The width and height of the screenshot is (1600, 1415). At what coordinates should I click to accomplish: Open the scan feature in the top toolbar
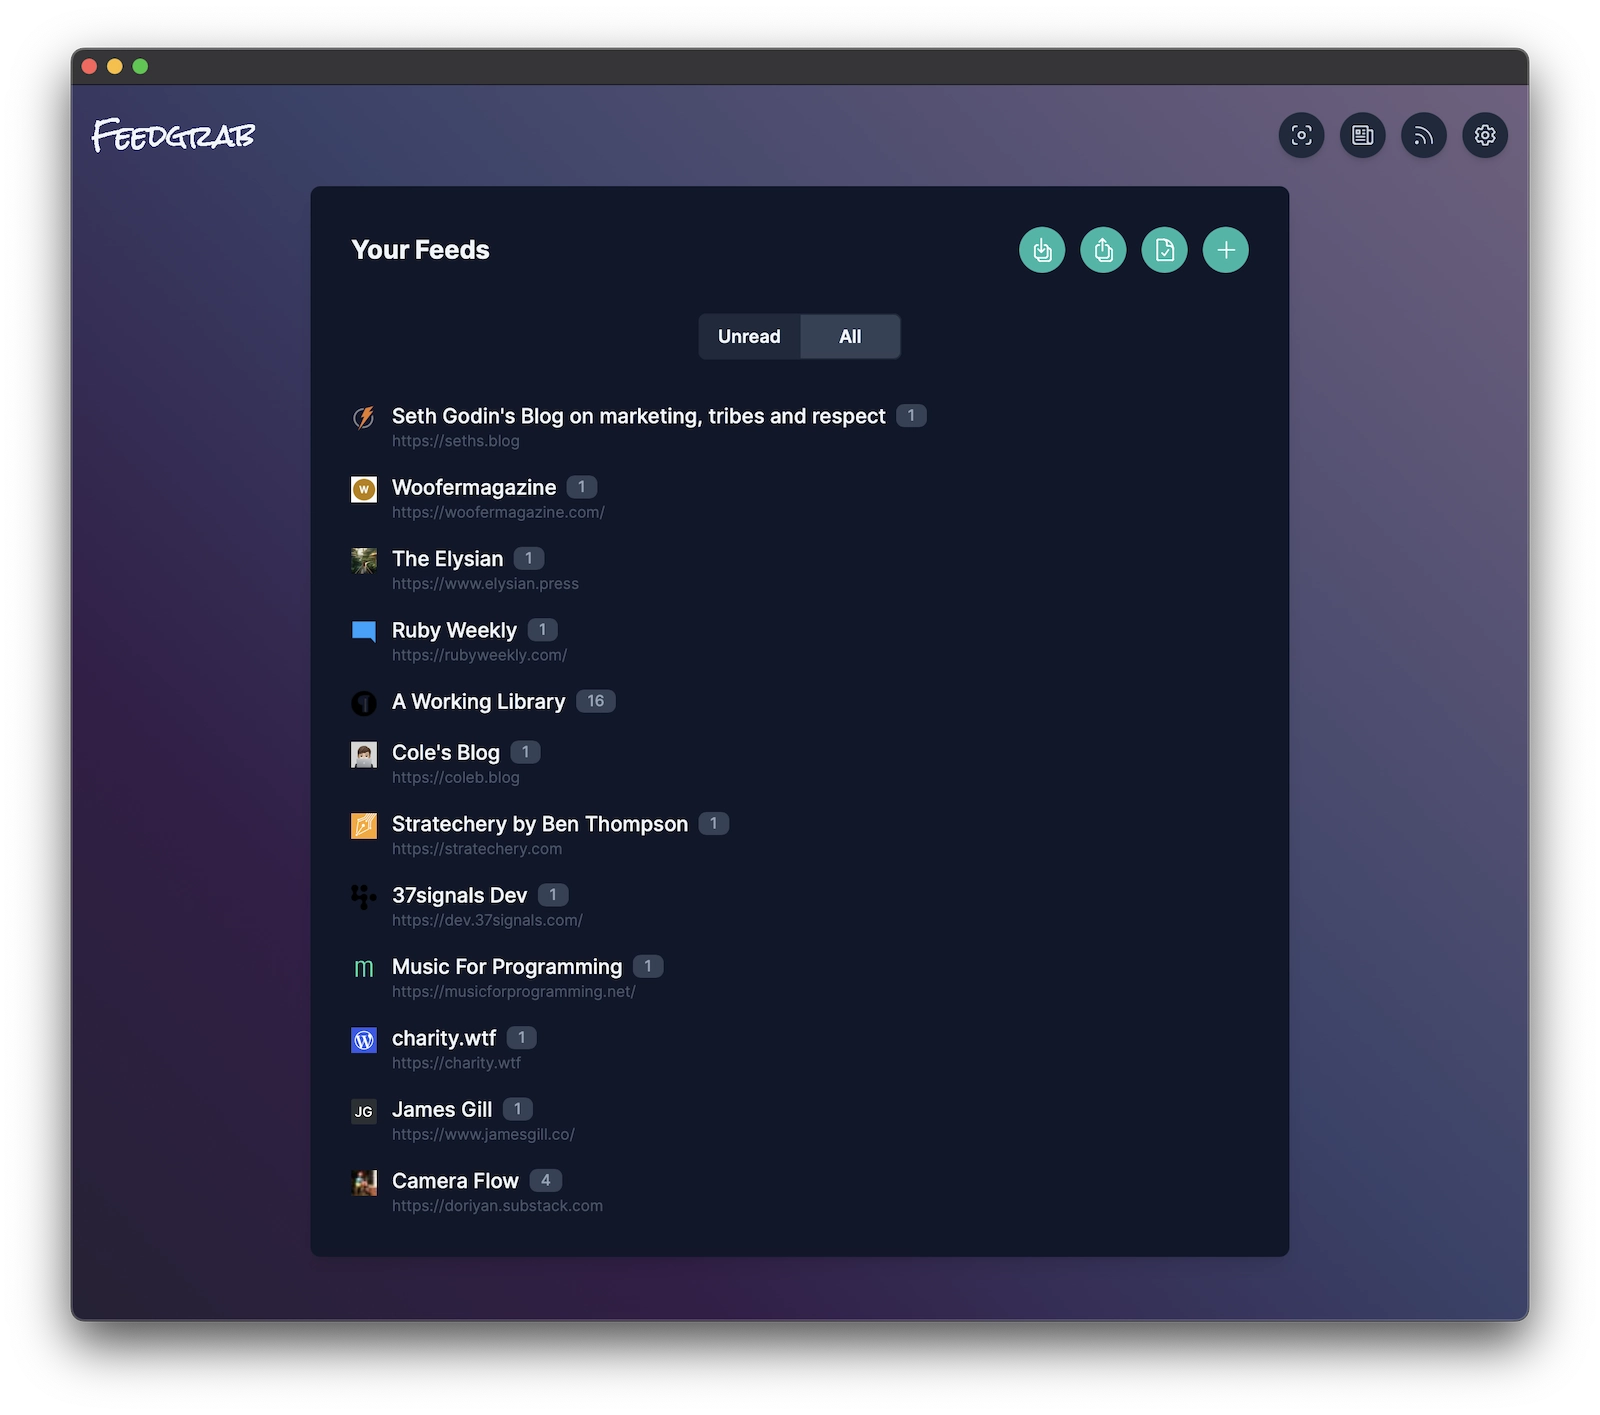click(x=1301, y=135)
